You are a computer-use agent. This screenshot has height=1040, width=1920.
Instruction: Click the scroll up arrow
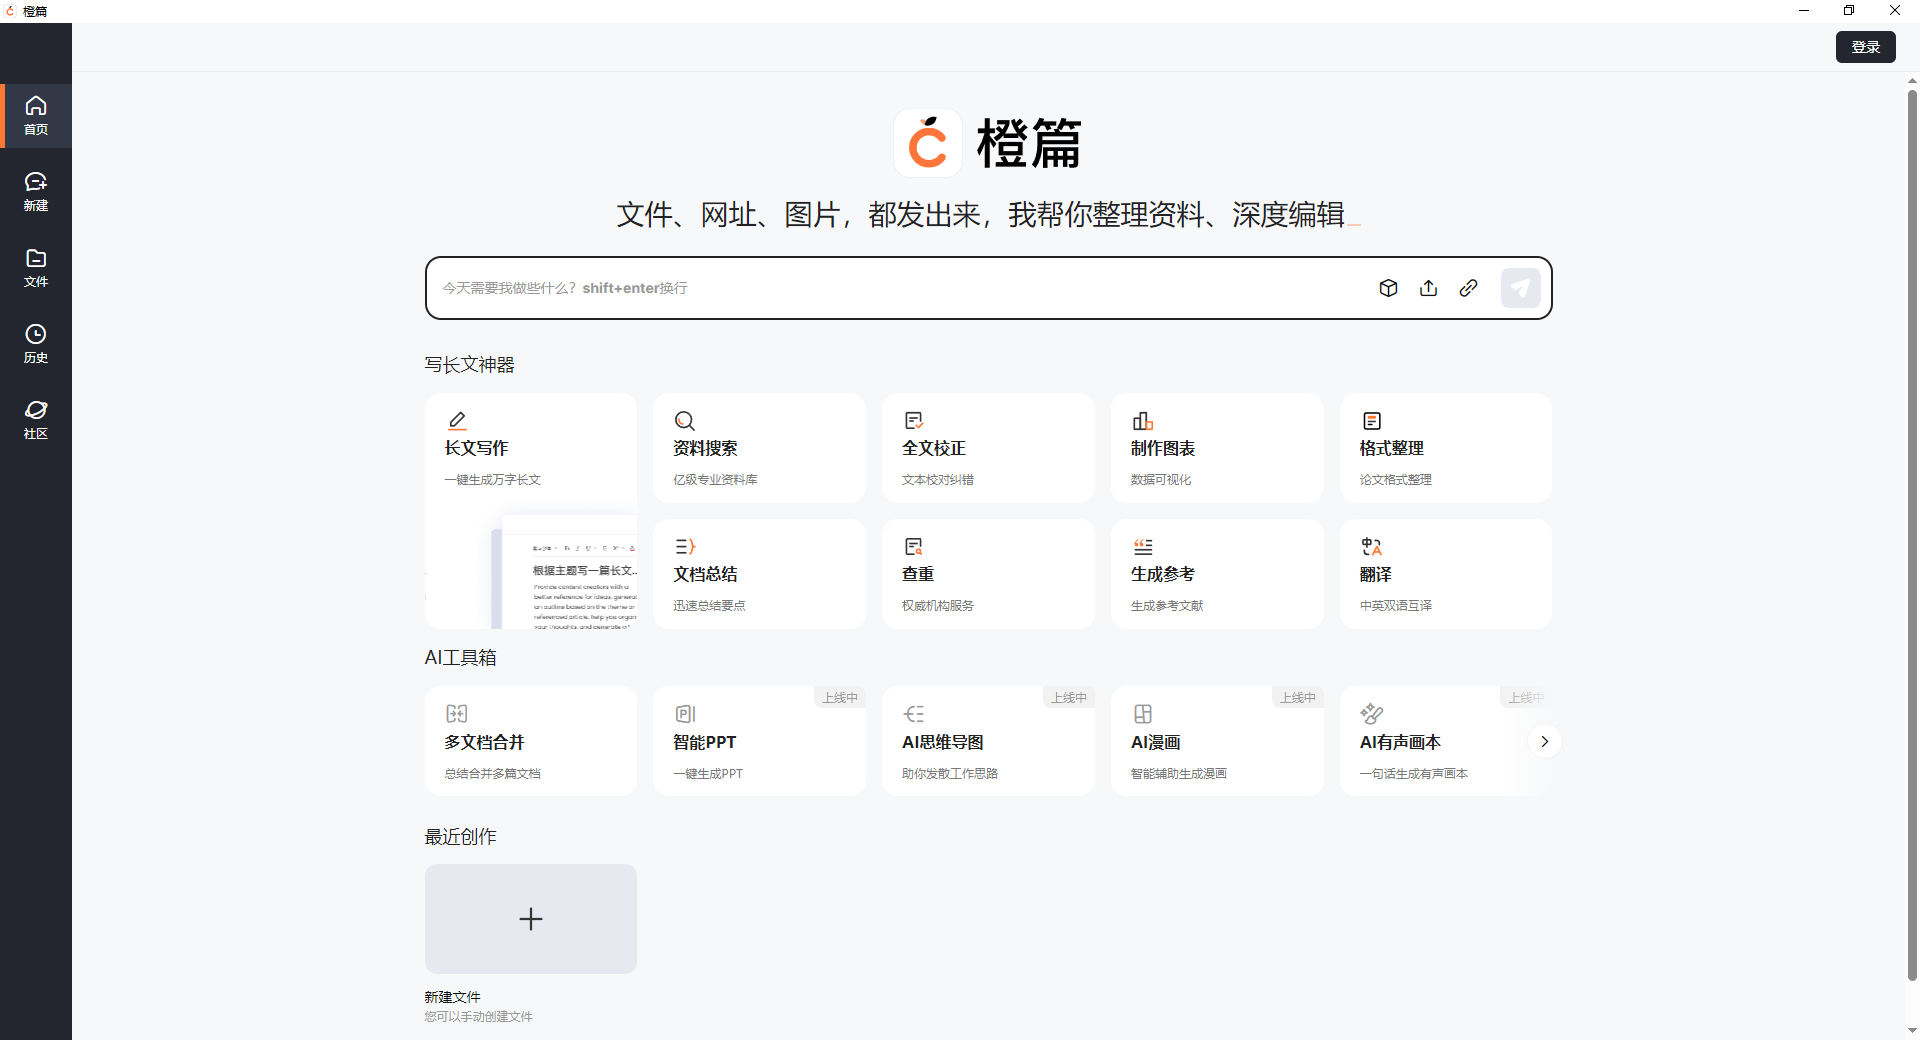click(1912, 81)
